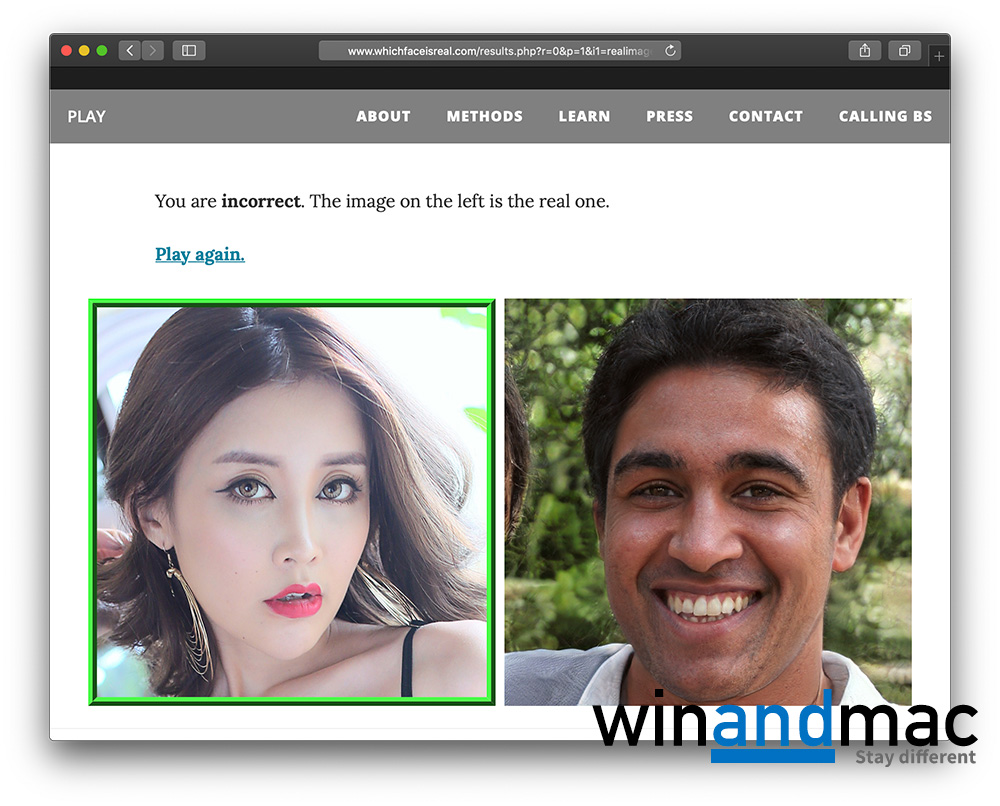1000x806 pixels.
Task: Visit the PRESS page
Action: click(669, 117)
